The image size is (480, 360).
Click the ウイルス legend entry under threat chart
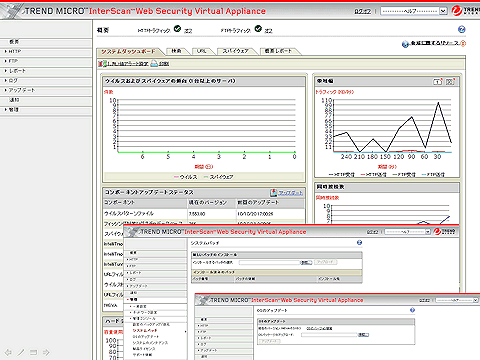185,177
